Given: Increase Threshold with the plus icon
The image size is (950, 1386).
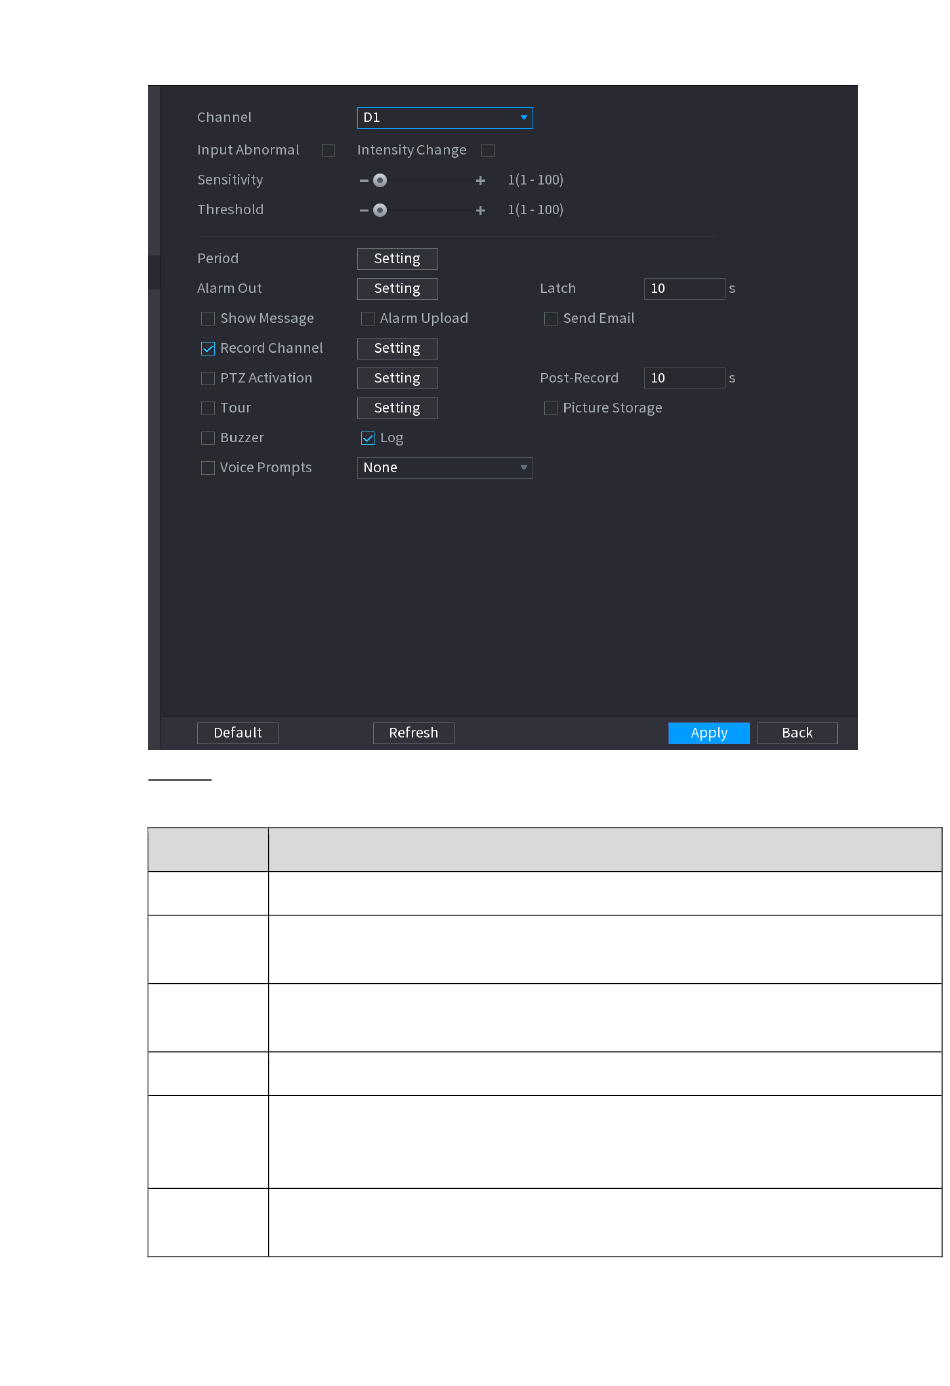Looking at the screenshot, I should click(481, 210).
